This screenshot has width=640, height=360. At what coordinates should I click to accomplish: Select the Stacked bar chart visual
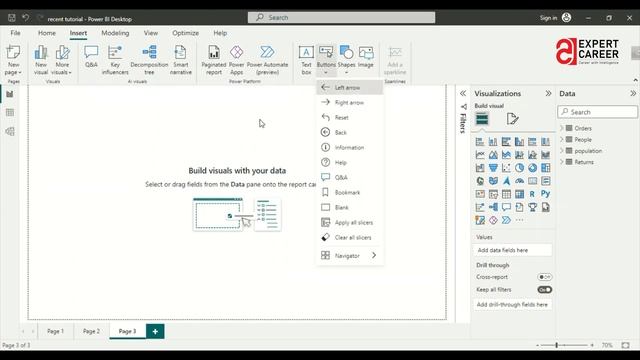tap(480, 142)
